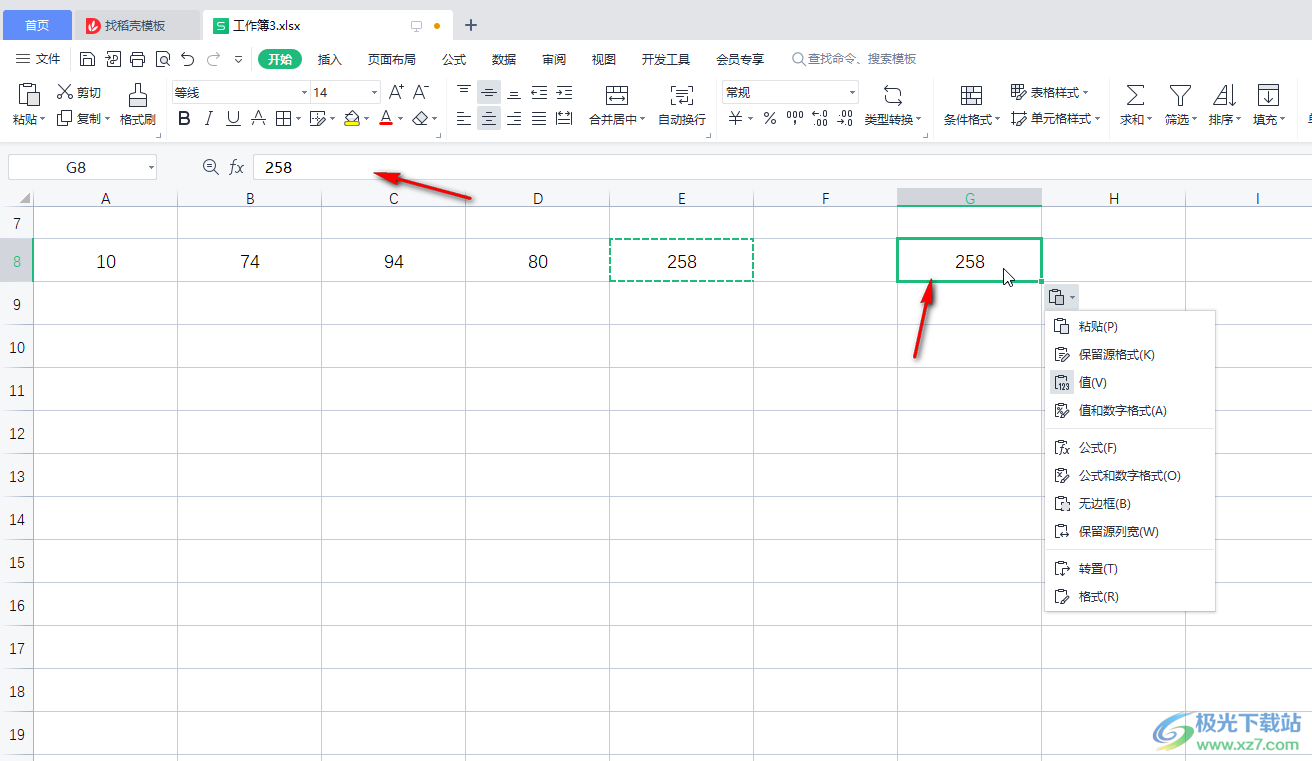Select the Format Painter (格式刷)
This screenshot has height=761, width=1312.
pos(138,104)
